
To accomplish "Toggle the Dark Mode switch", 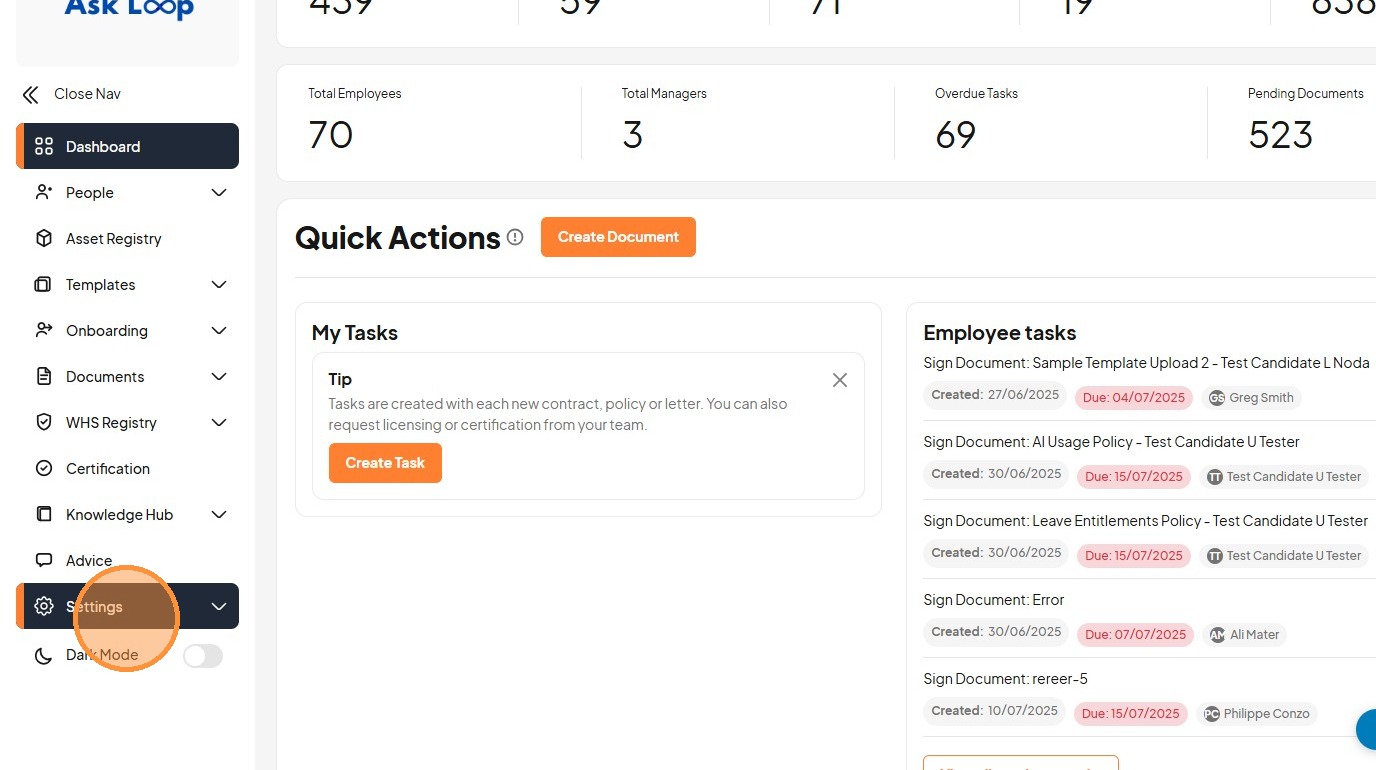I will (x=203, y=656).
